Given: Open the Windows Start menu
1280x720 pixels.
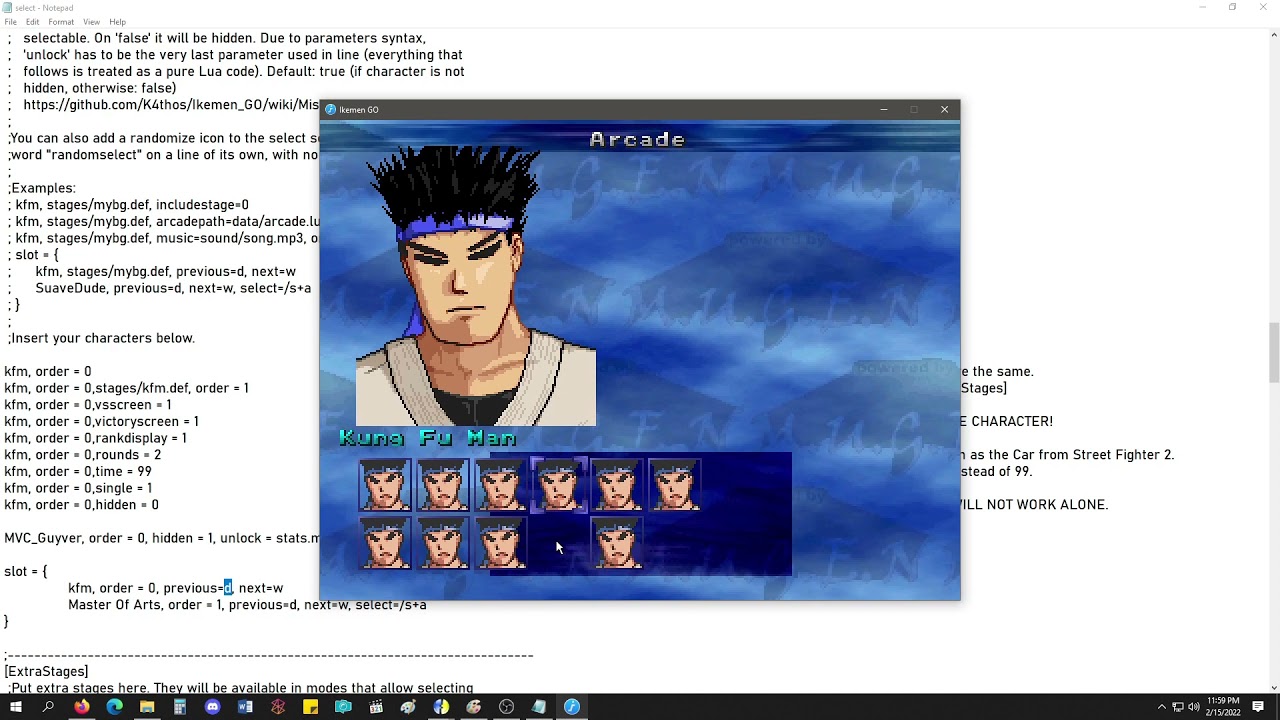Looking at the screenshot, I should 15,707.
